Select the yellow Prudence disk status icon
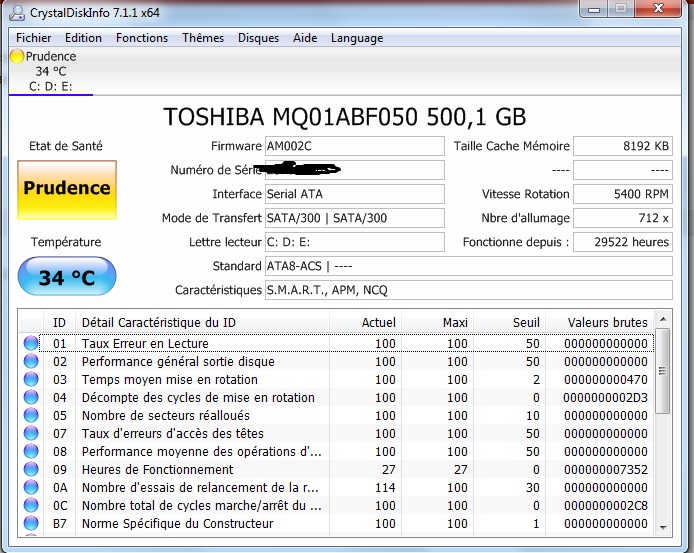694x553 pixels. [x=17, y=56]
